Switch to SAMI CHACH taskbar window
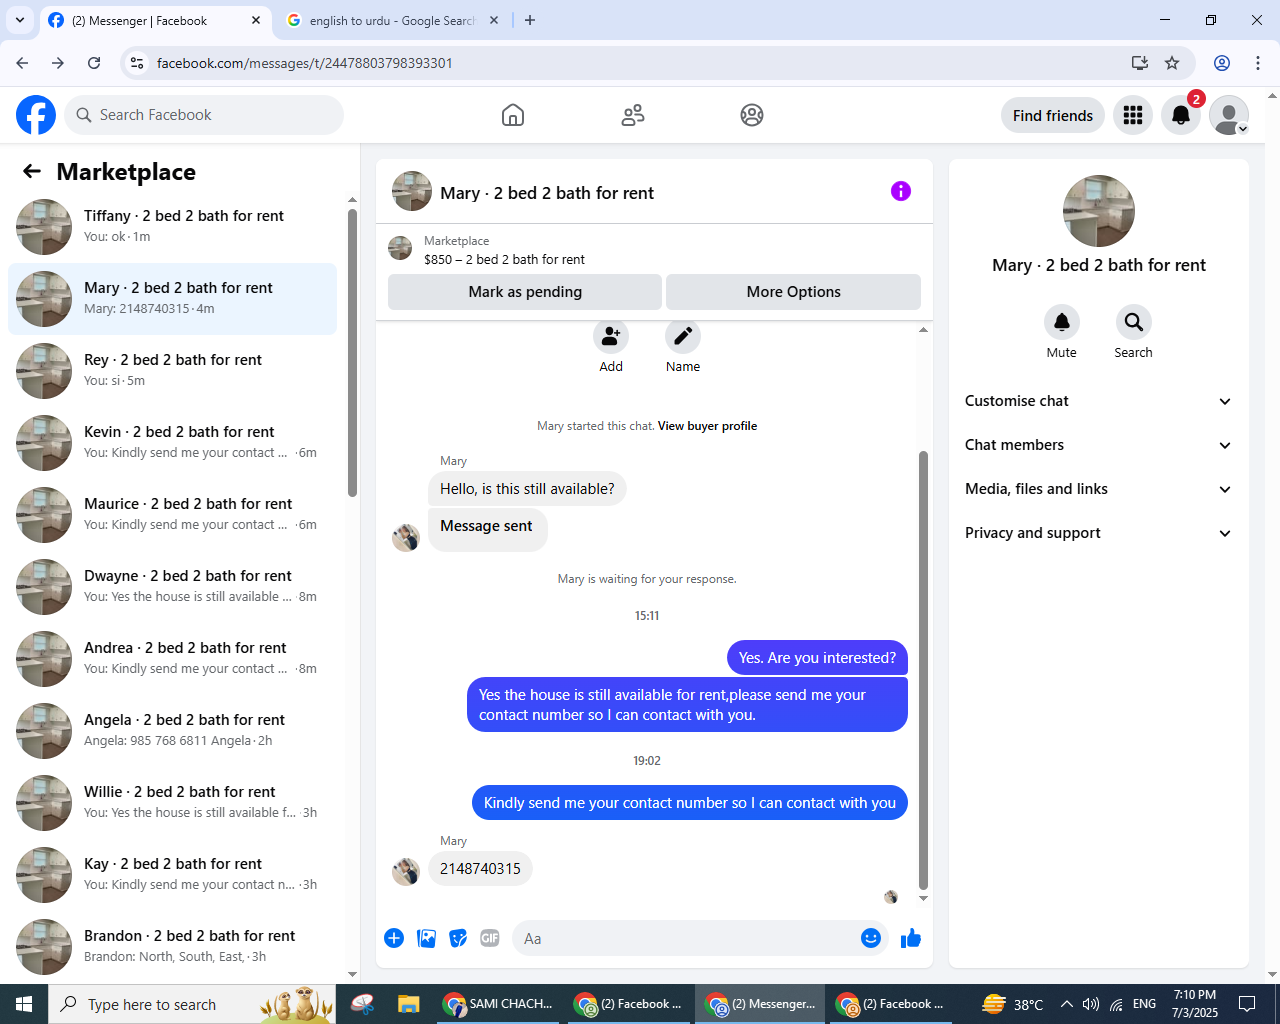 coord(498,1004)
